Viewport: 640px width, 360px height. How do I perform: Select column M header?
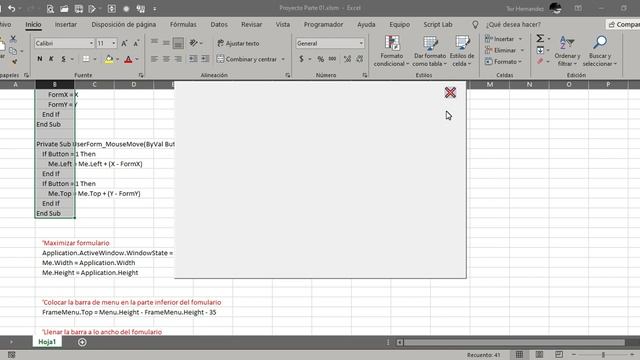pyautogui.click(x=490, y=84)
